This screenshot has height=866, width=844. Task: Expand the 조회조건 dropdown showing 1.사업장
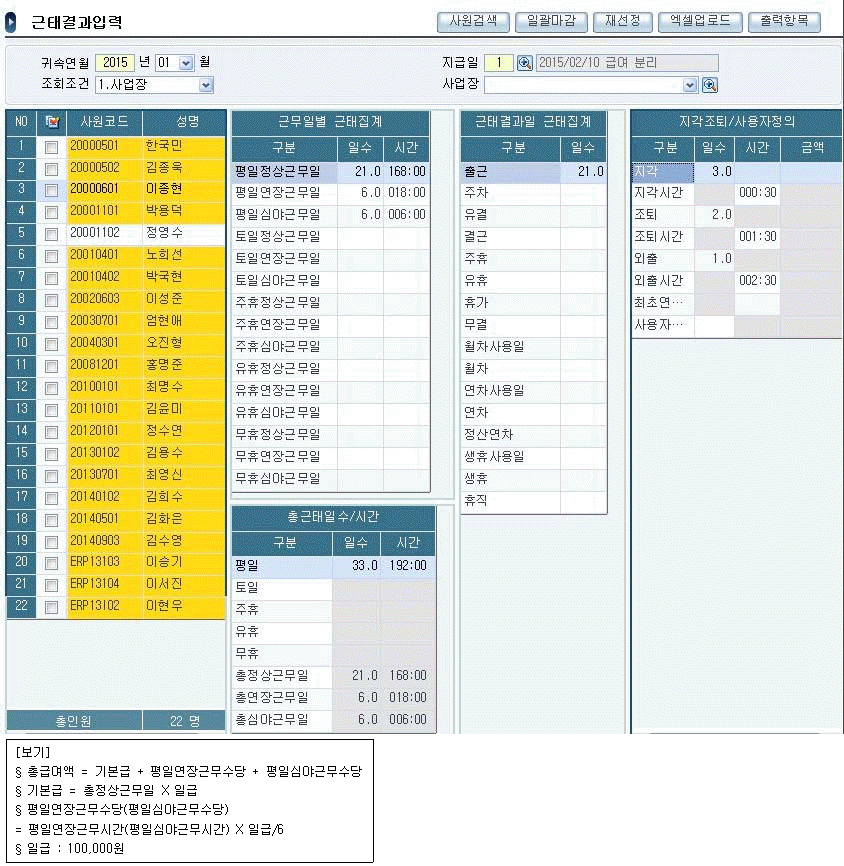(x=206, y=85)
